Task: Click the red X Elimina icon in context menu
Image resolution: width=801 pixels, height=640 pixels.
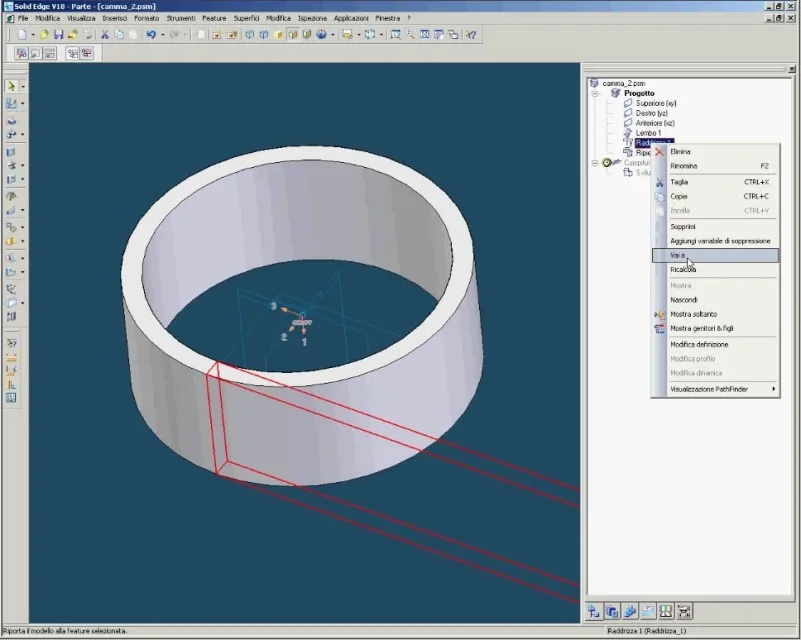Action: click(659, 152)
